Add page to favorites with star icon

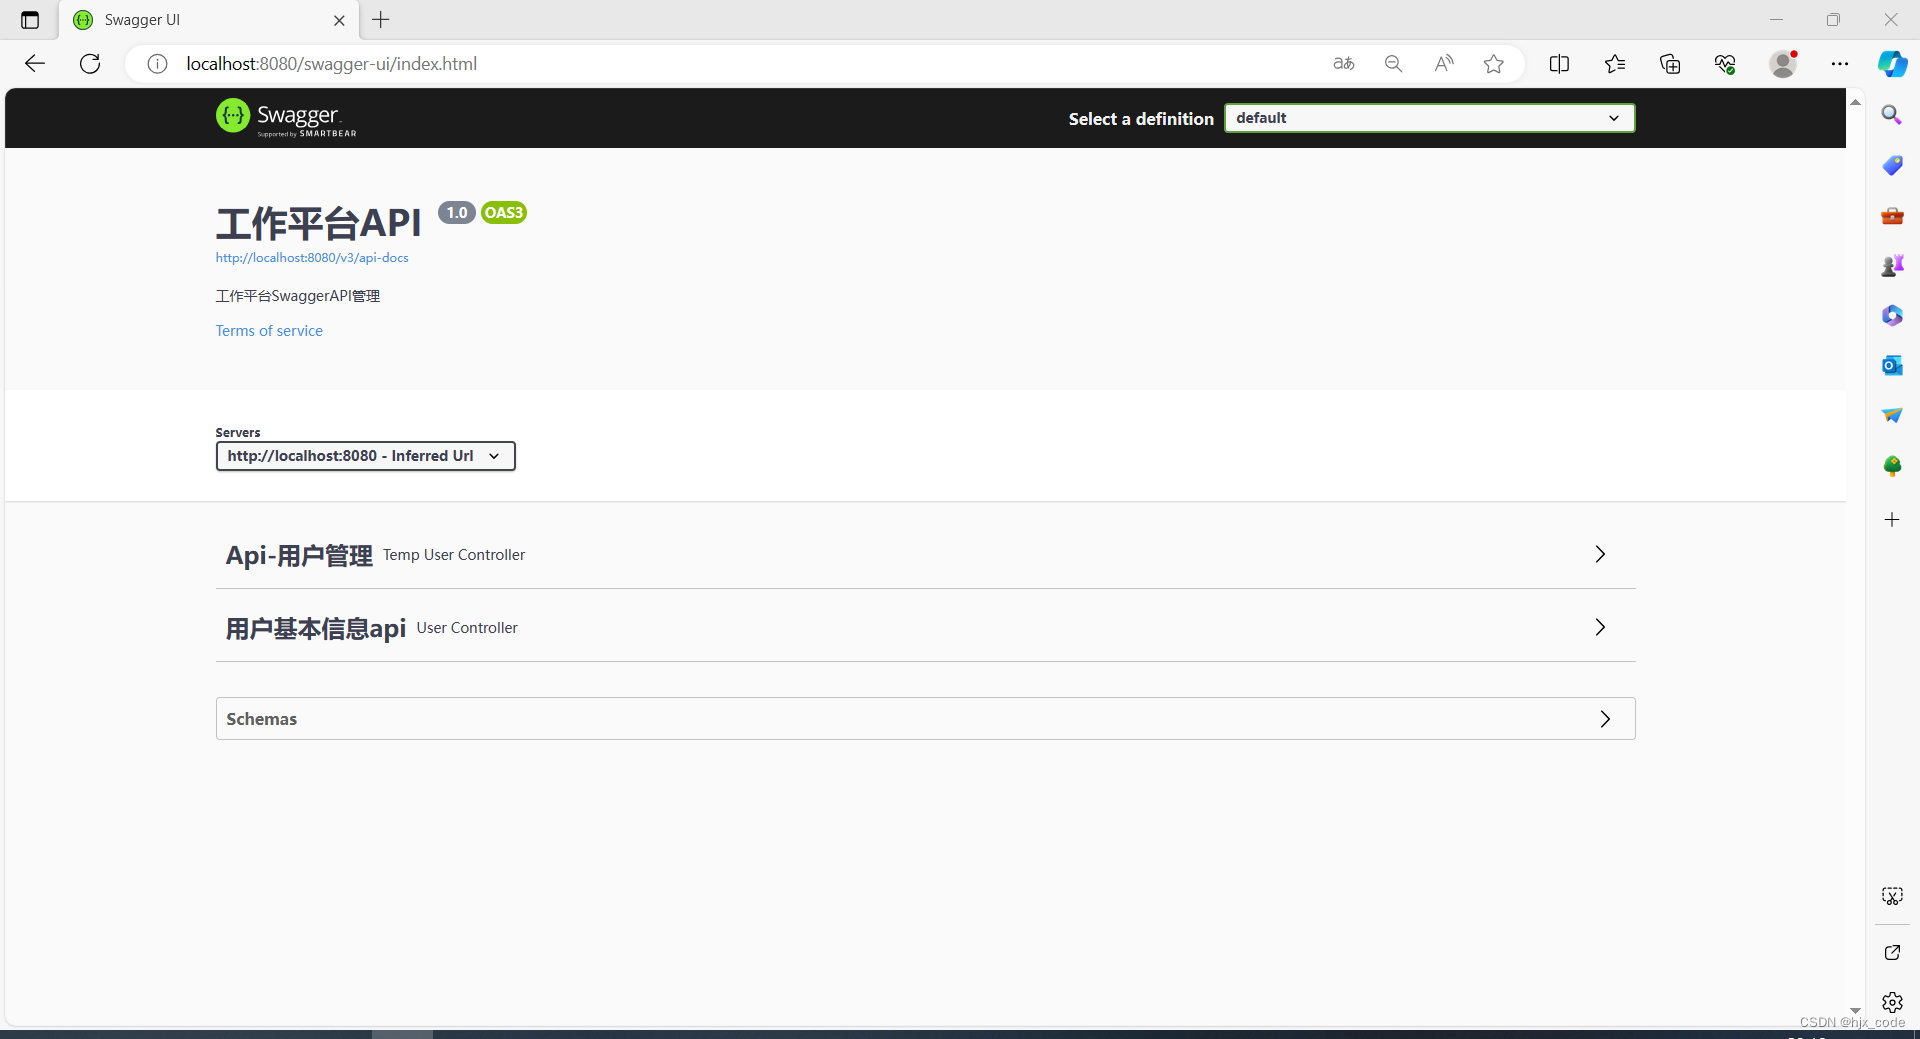[x=1494, y=64]
